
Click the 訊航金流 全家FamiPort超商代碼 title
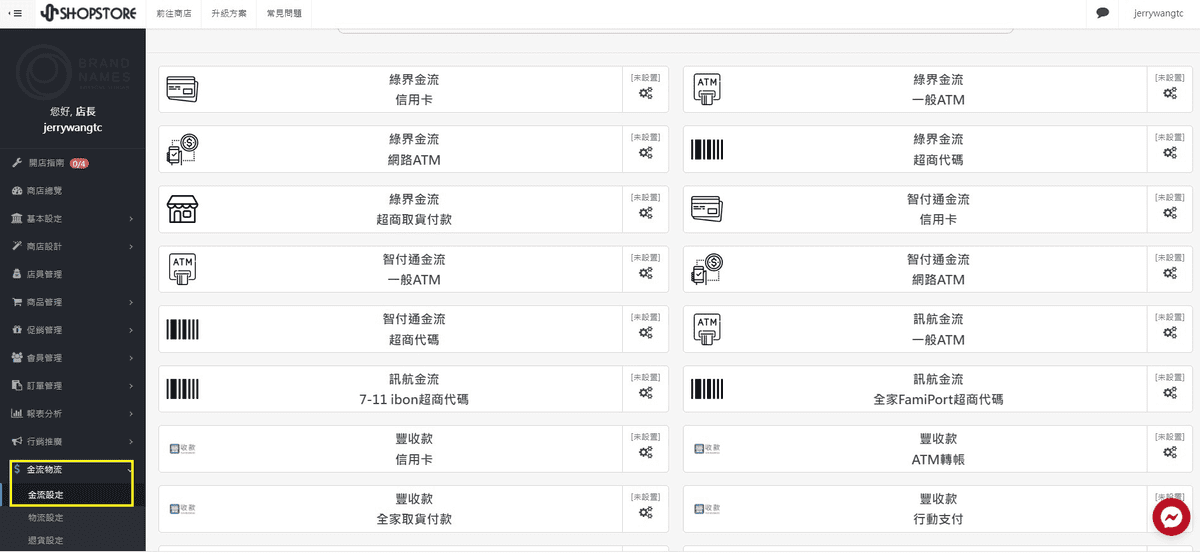[x=938, y=390]
